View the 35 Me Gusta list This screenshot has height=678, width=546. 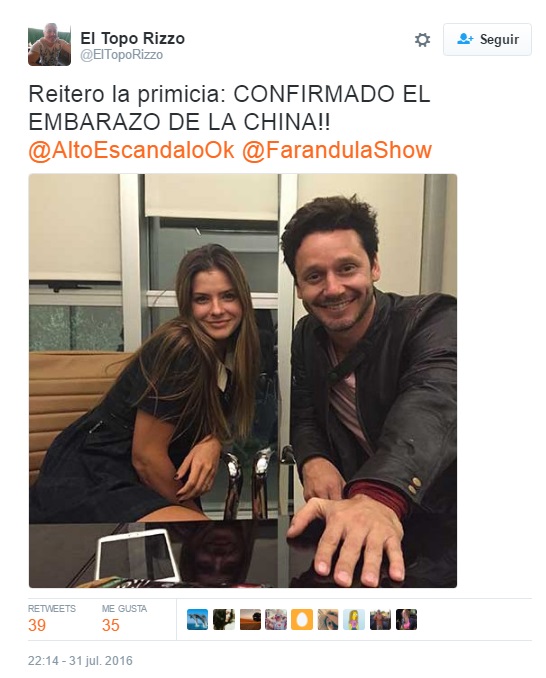click(x=124, y=619)
